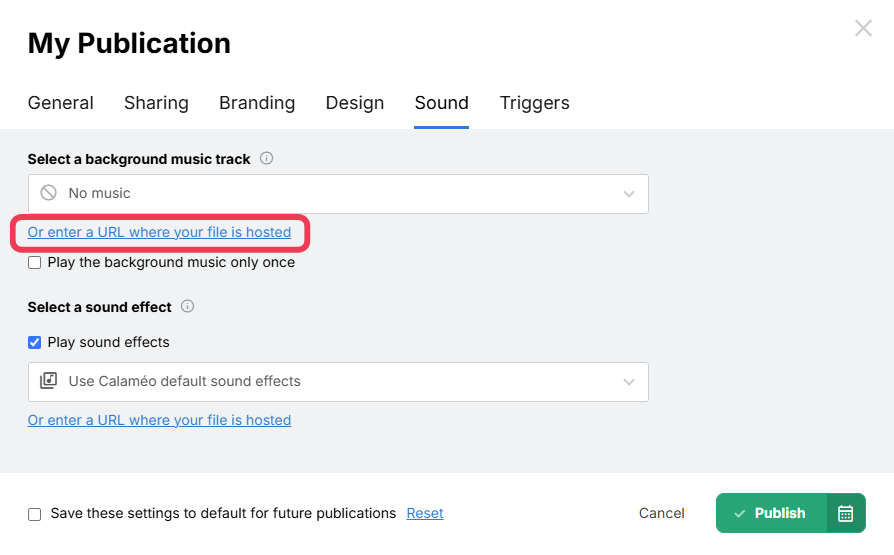Enable Play the background music only once
This screenshot has height=555, width=894.
coord(35,263)
